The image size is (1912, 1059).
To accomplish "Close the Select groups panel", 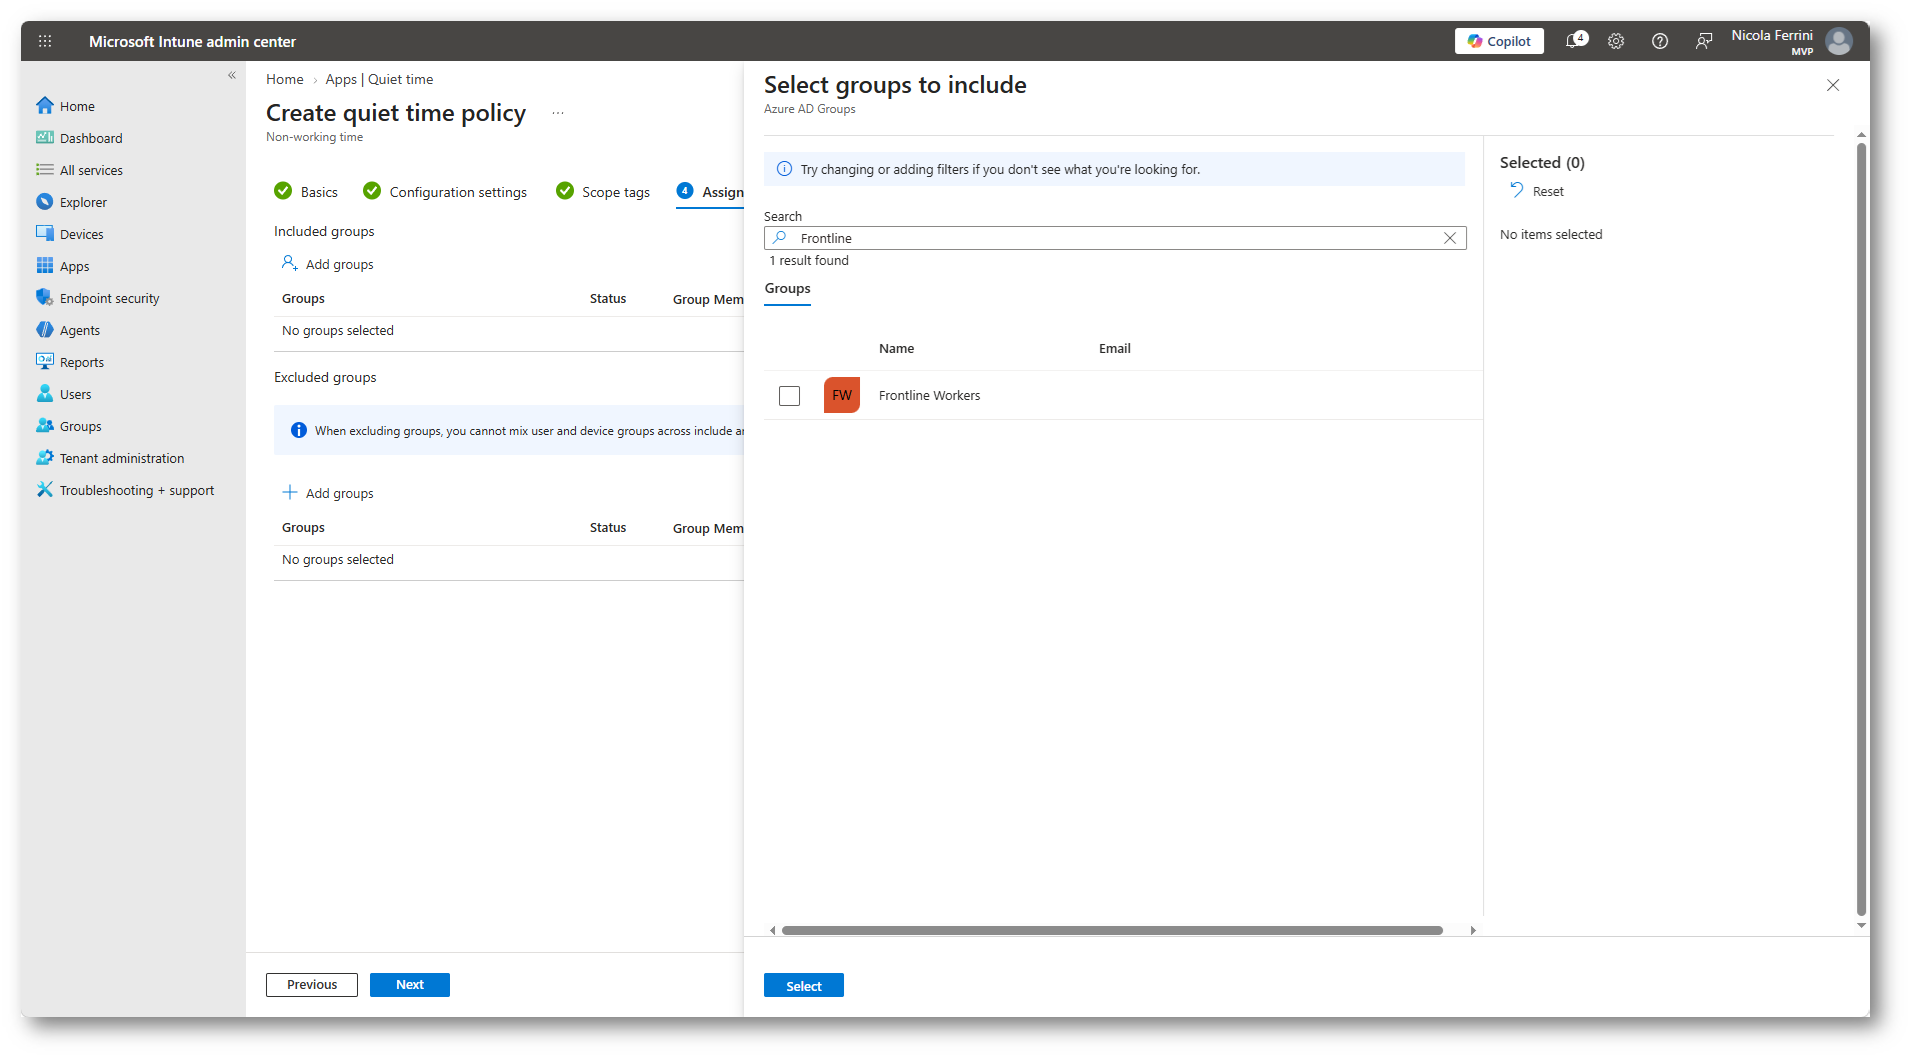I will 1833,85.
